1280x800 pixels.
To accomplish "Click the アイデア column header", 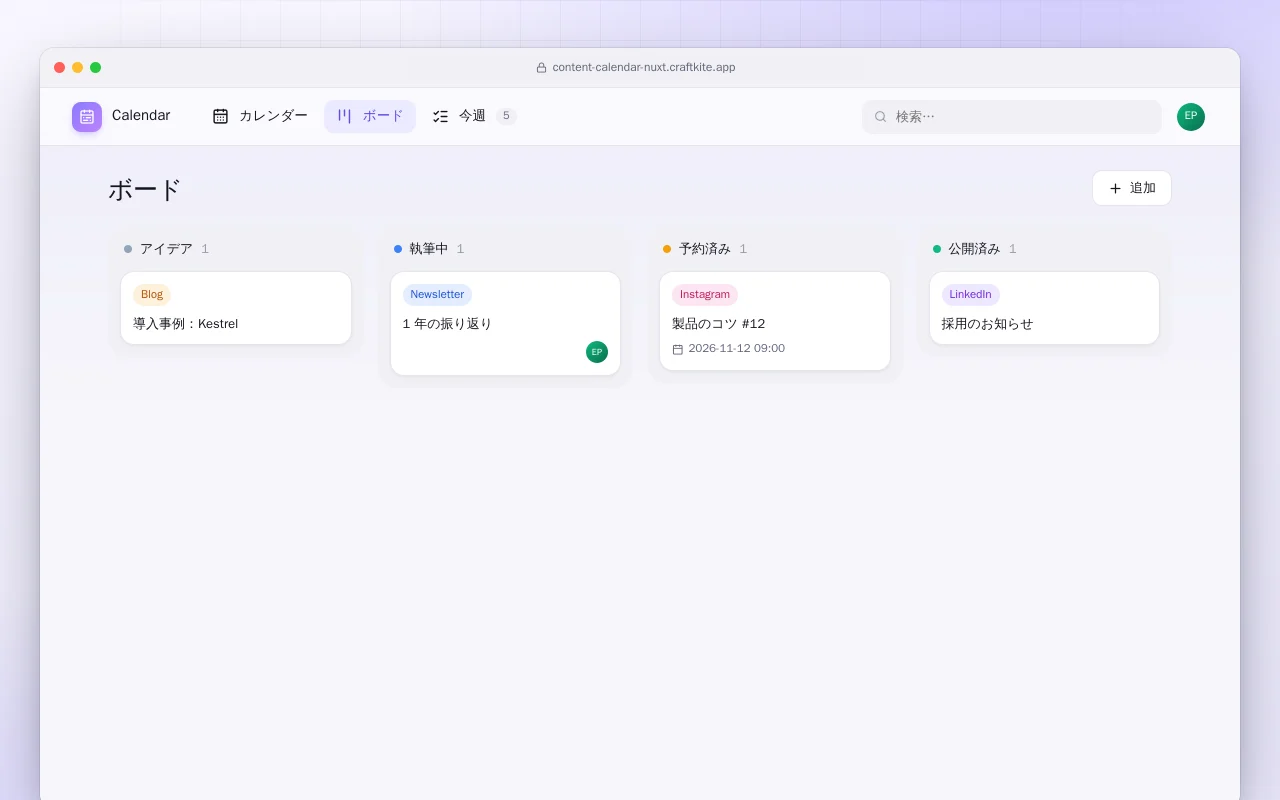I will [166, 249].
